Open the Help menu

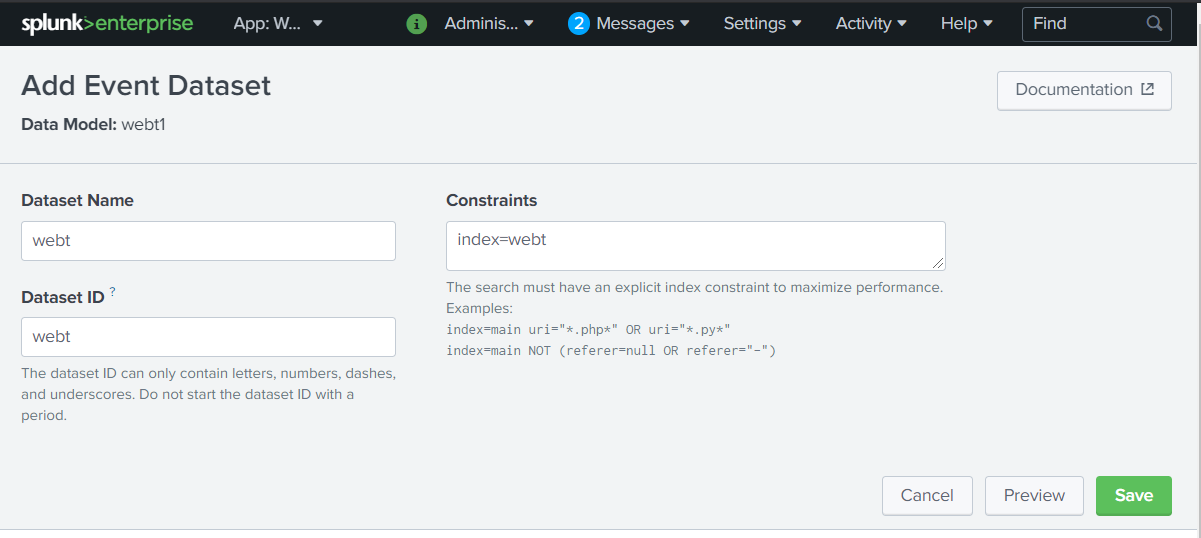click(967, 24)
